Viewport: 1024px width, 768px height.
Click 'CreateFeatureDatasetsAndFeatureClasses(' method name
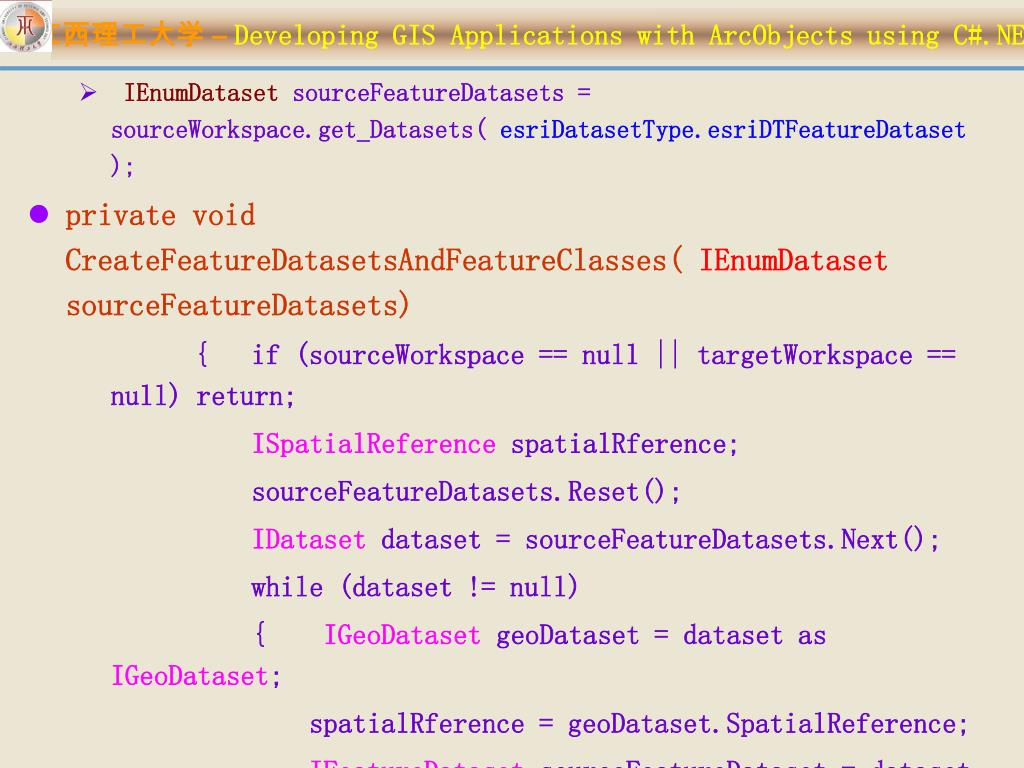(x=374, y=261)
